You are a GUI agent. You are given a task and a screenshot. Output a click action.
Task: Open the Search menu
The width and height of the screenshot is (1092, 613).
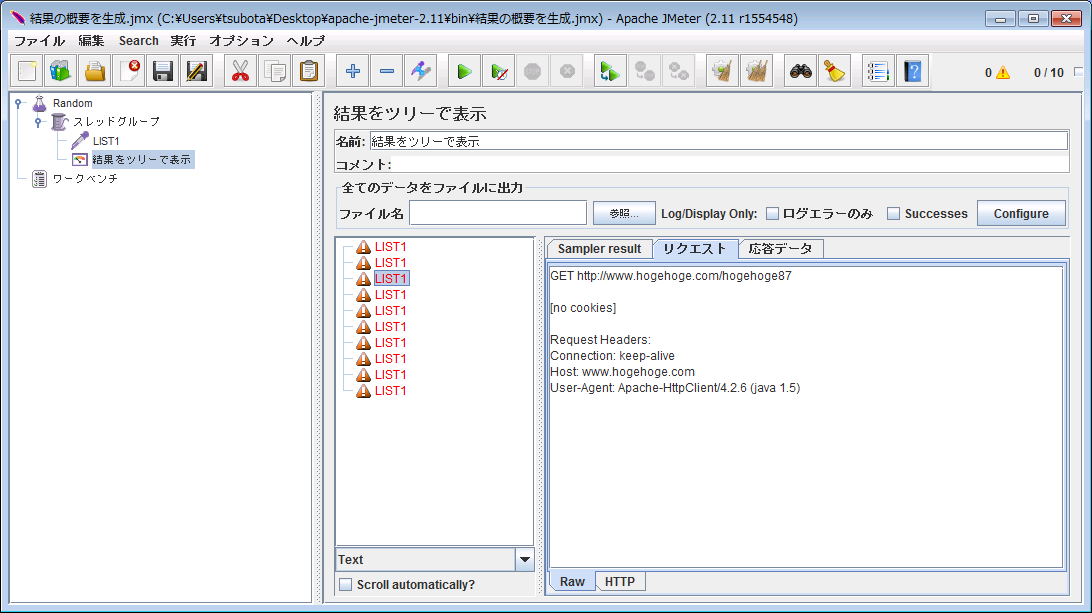tap(139, 40)
